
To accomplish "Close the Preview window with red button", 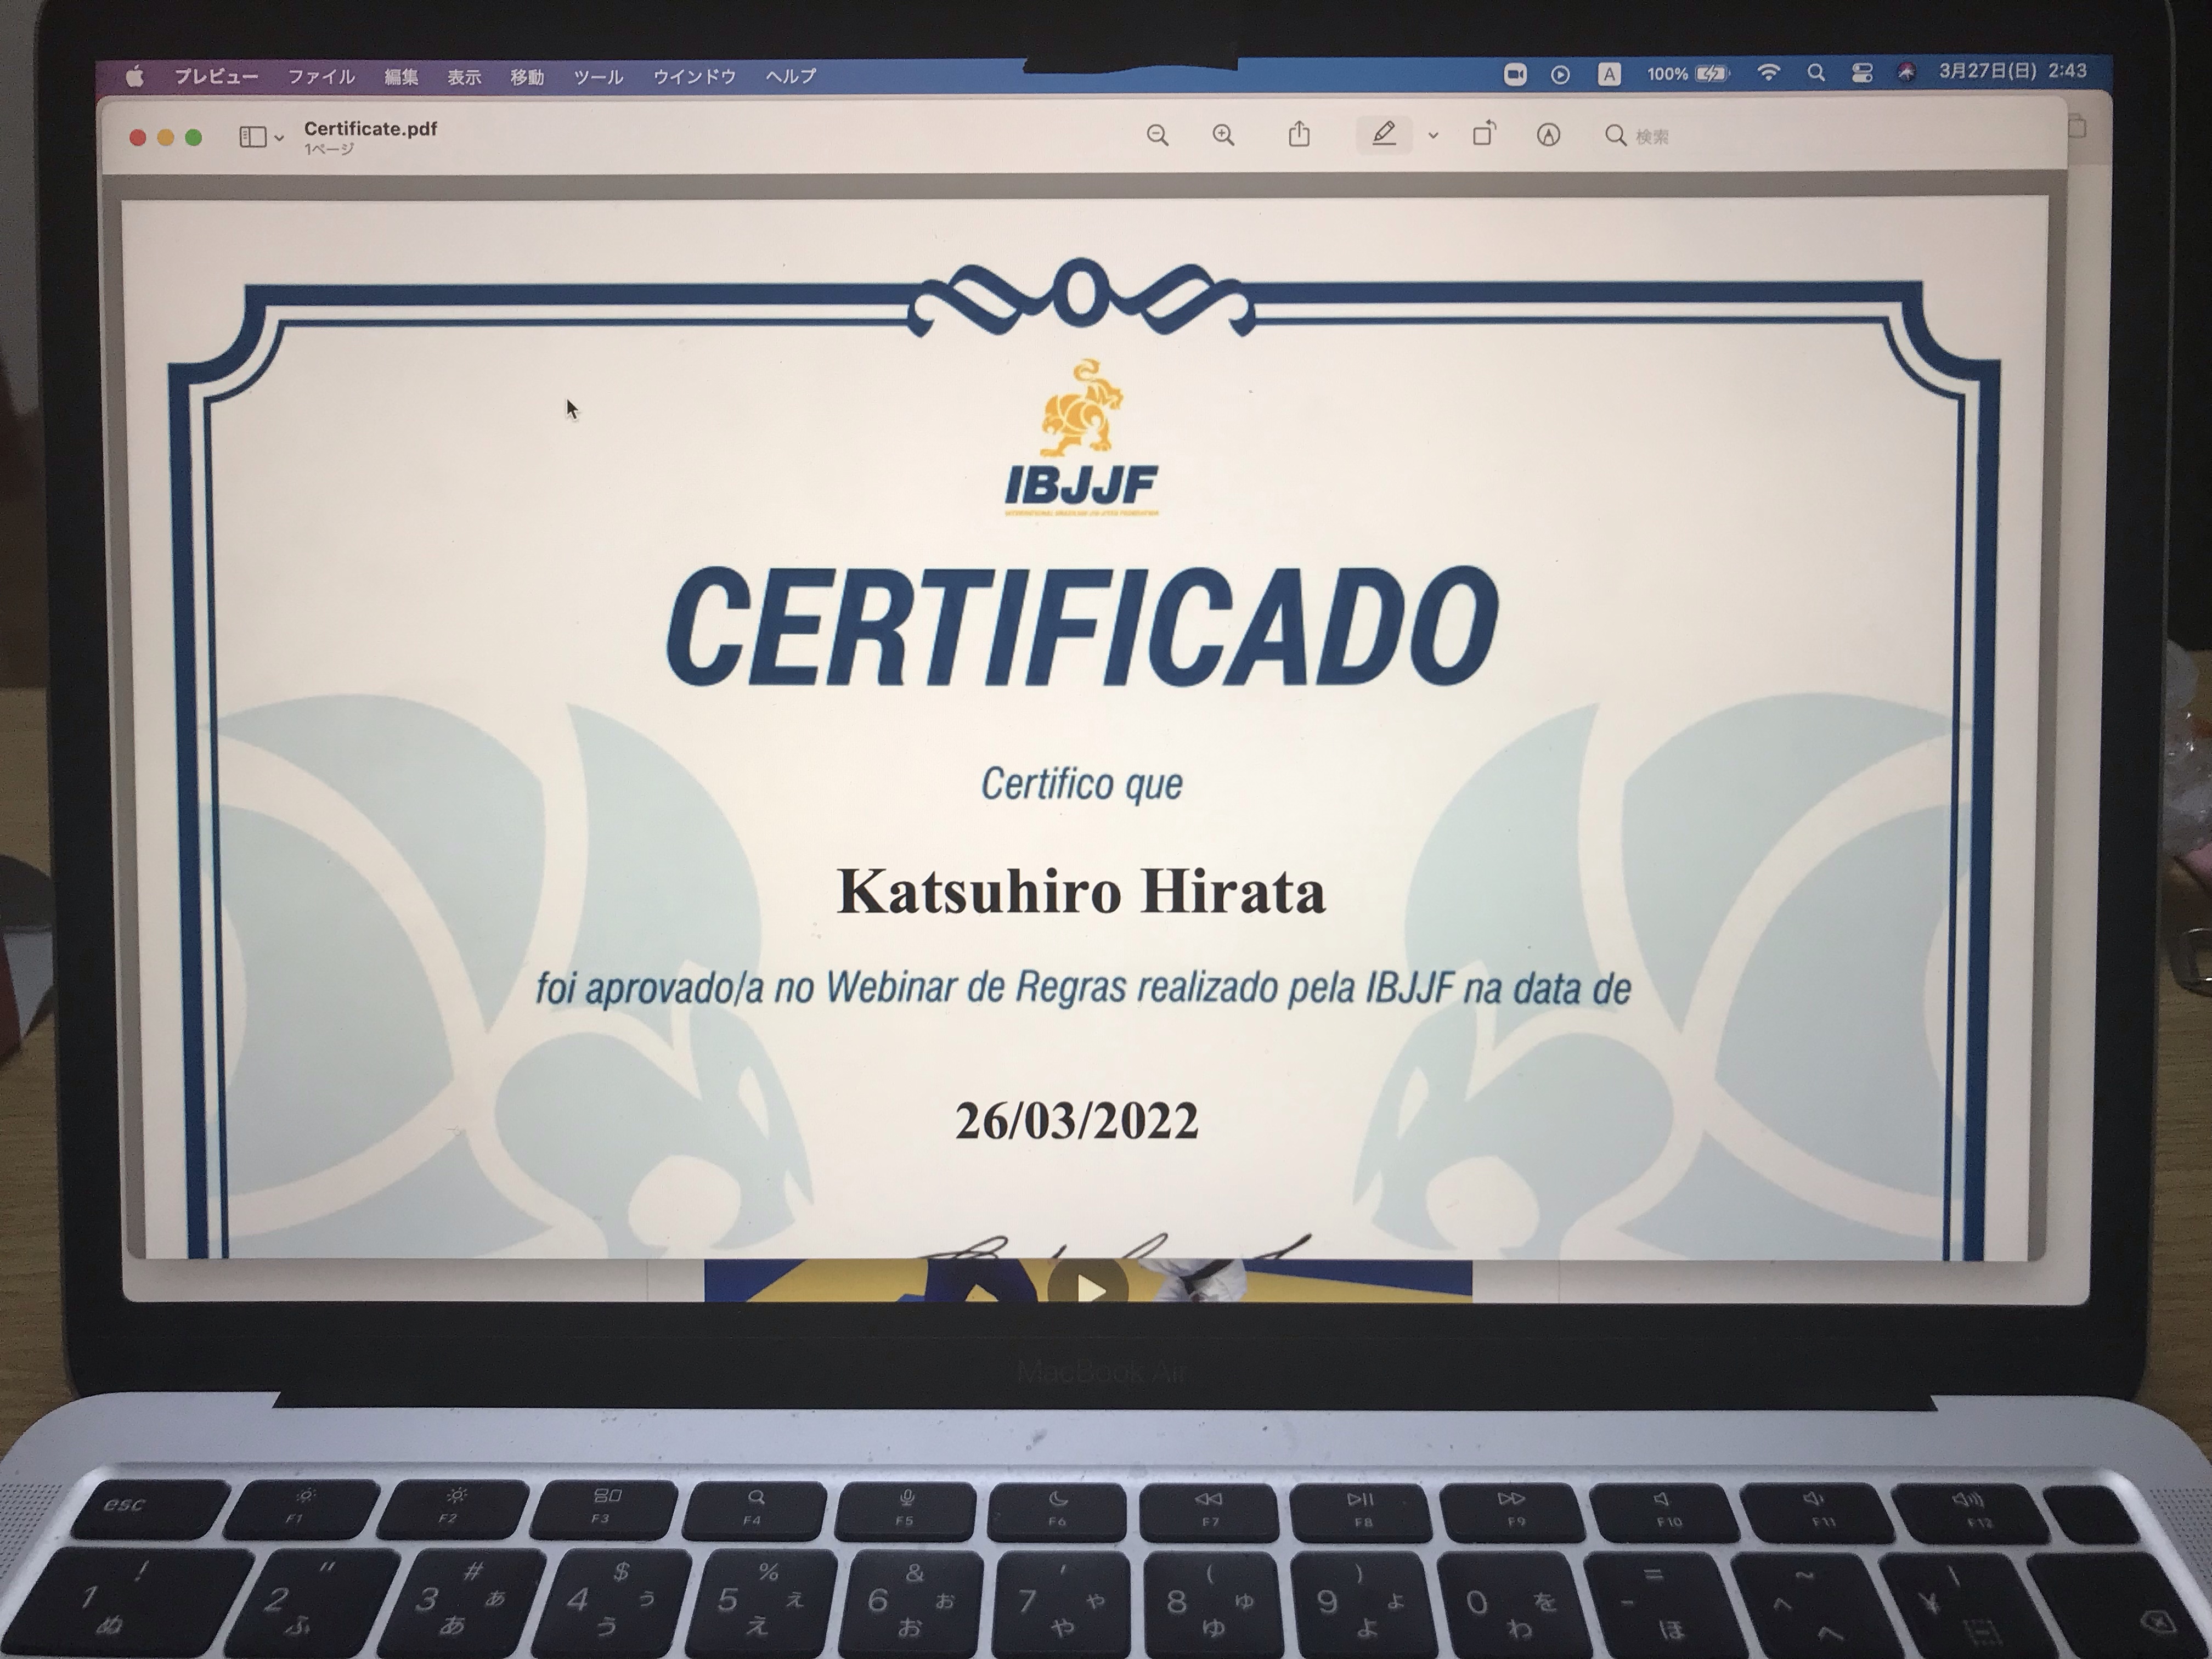I will tap(138, 138).
